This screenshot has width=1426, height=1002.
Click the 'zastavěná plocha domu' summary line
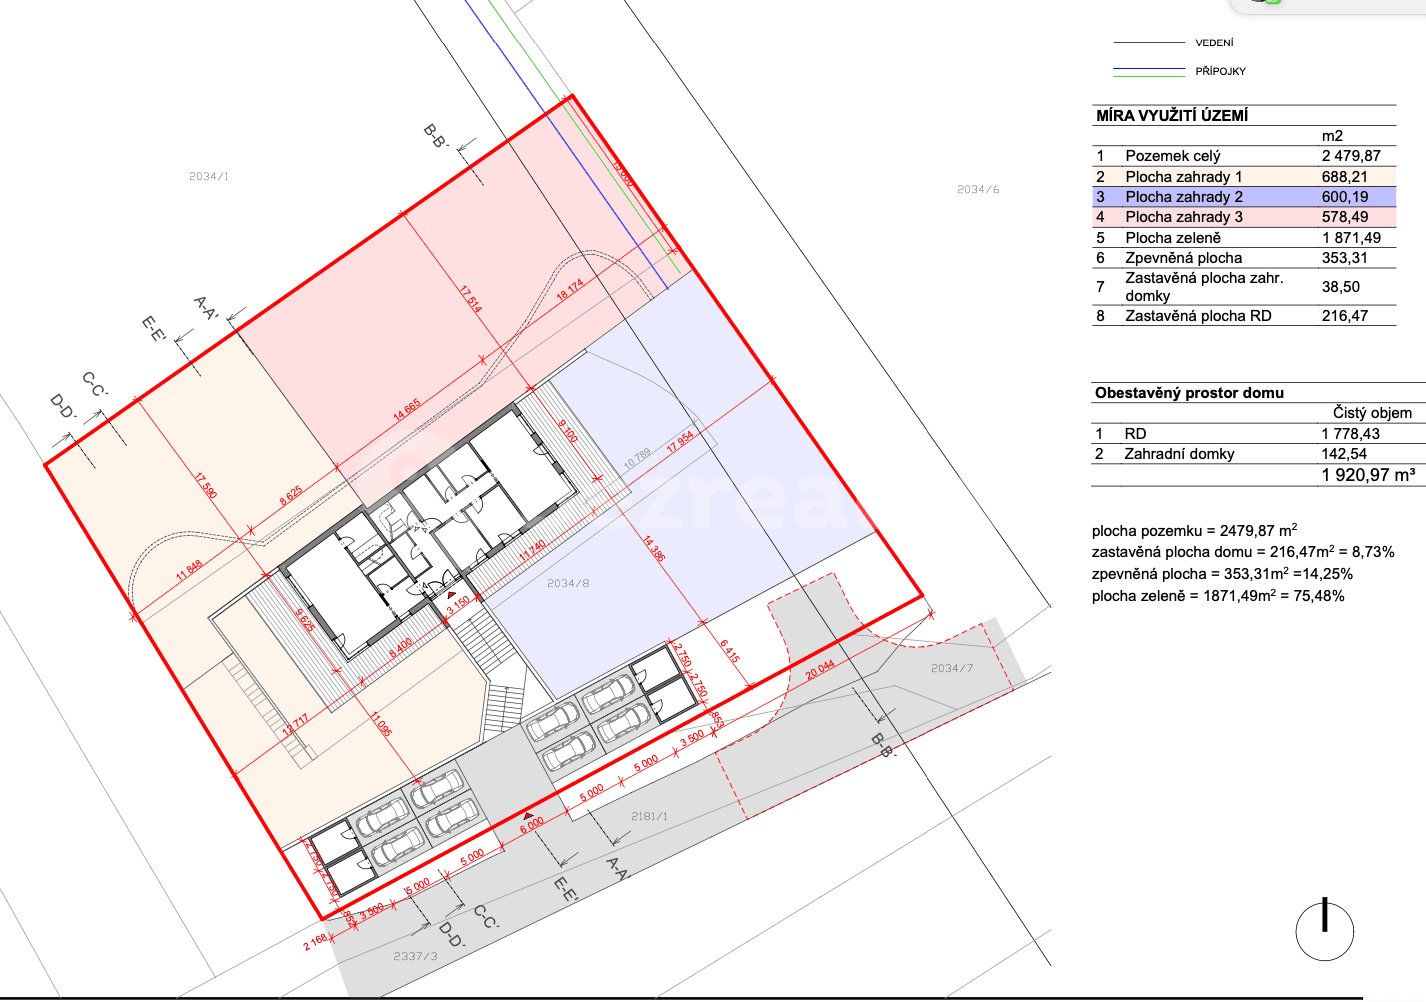coord(1243,552)
